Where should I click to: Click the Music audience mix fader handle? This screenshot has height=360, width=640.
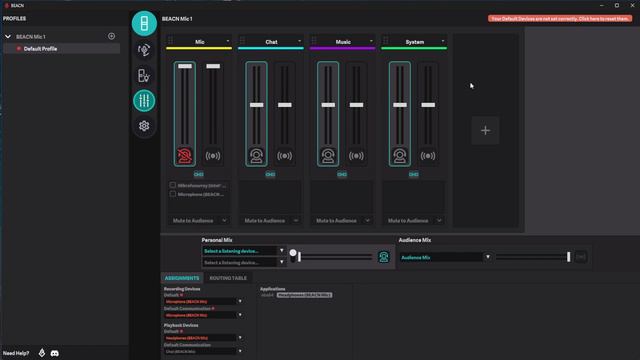point(356,105)
